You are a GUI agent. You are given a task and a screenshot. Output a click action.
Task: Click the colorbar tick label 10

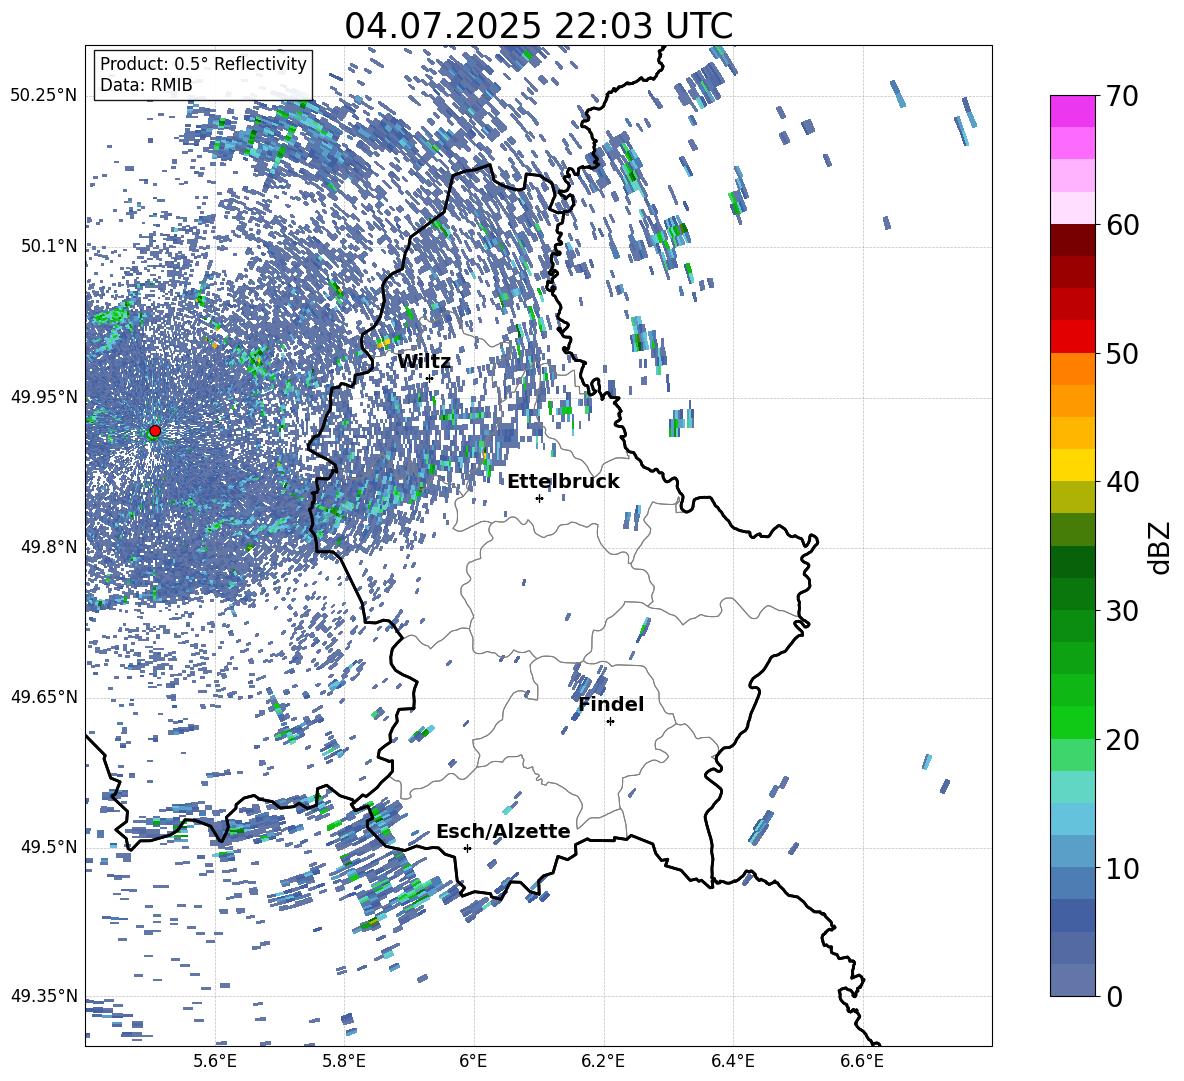pos(1122,868)
